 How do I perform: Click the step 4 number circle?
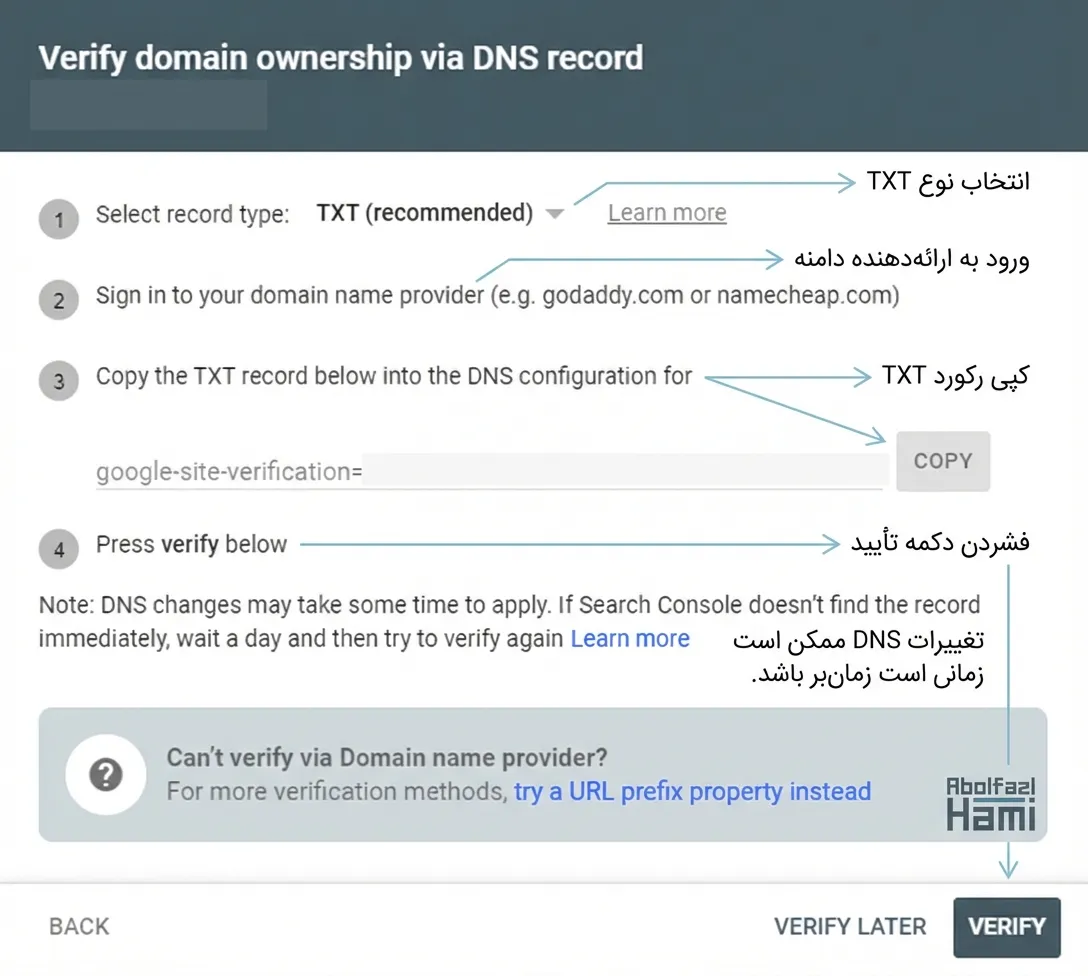click(59, 549)
